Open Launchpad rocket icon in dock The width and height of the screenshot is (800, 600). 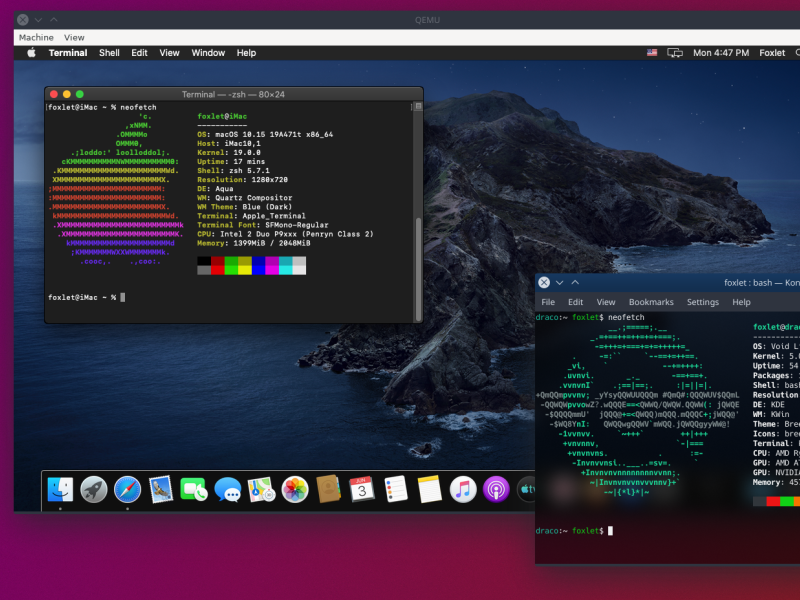pos(94,489)
